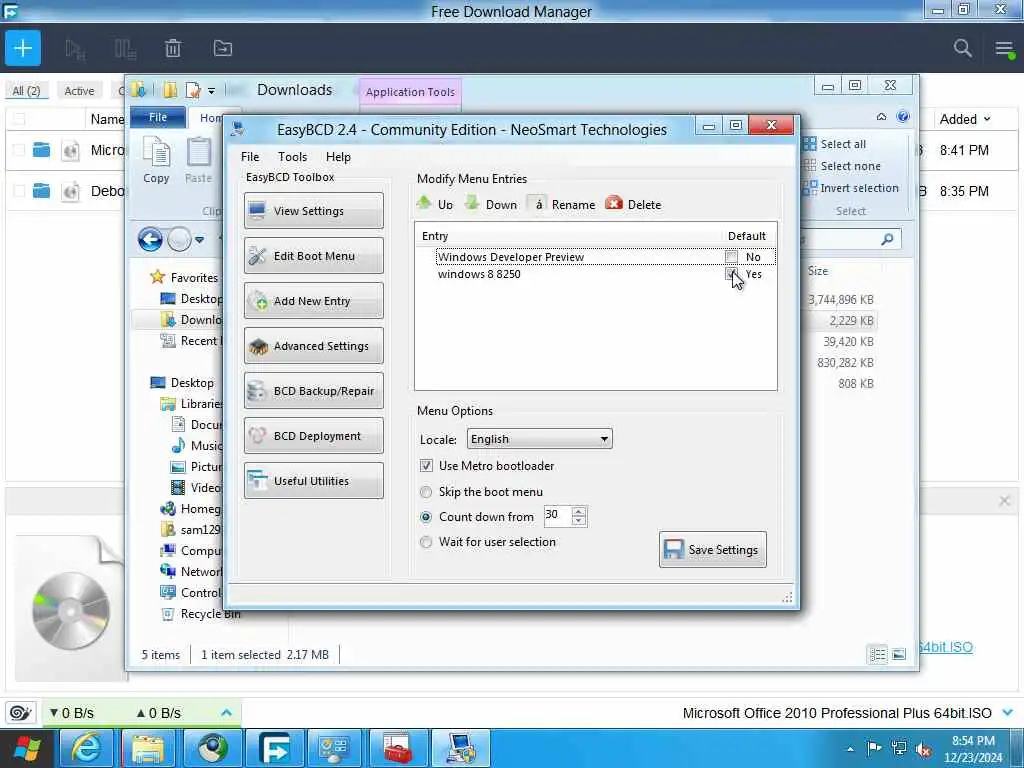Click Delete entry button in EasyBCD
Screen dimensions: 1024x768
click(633, 204)
